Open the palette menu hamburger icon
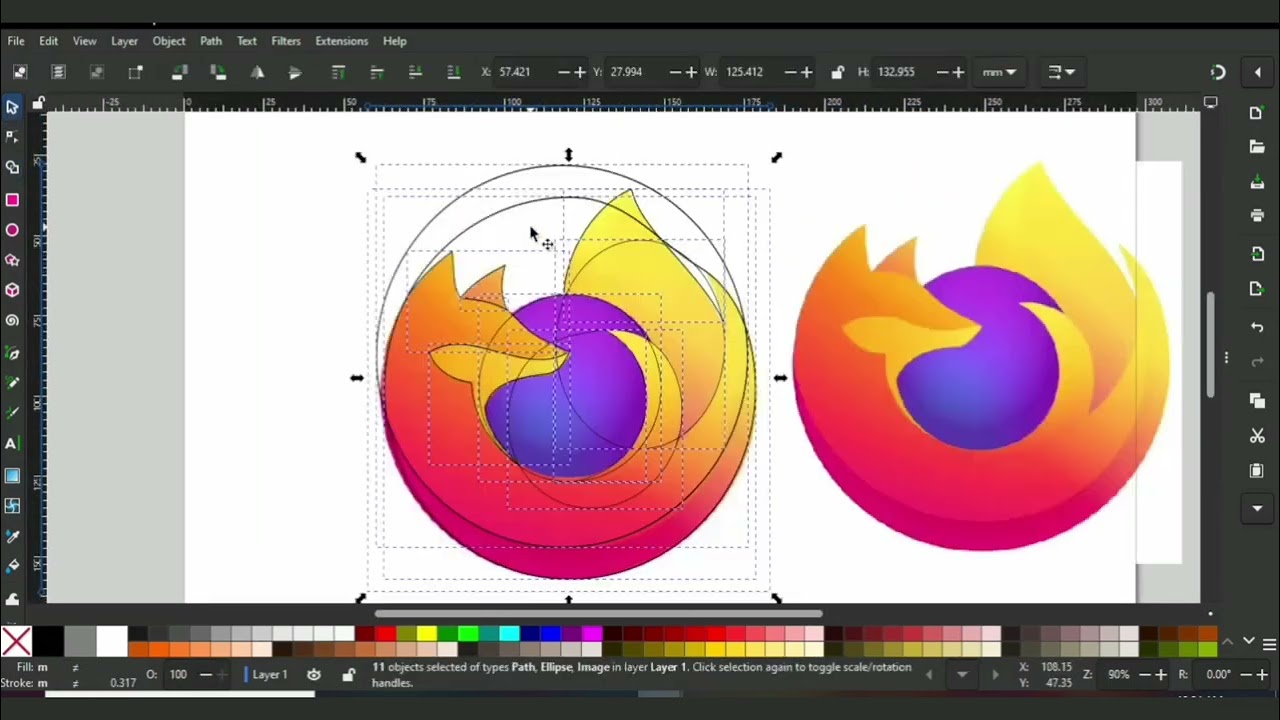This screenshot has width=1280, height=720. click(x=1269, y=643)
